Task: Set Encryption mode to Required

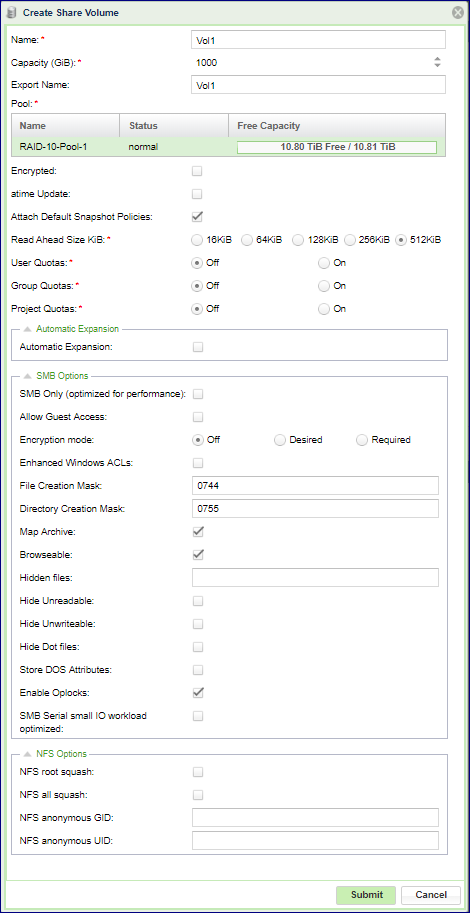Action: (x=362, y=440)
